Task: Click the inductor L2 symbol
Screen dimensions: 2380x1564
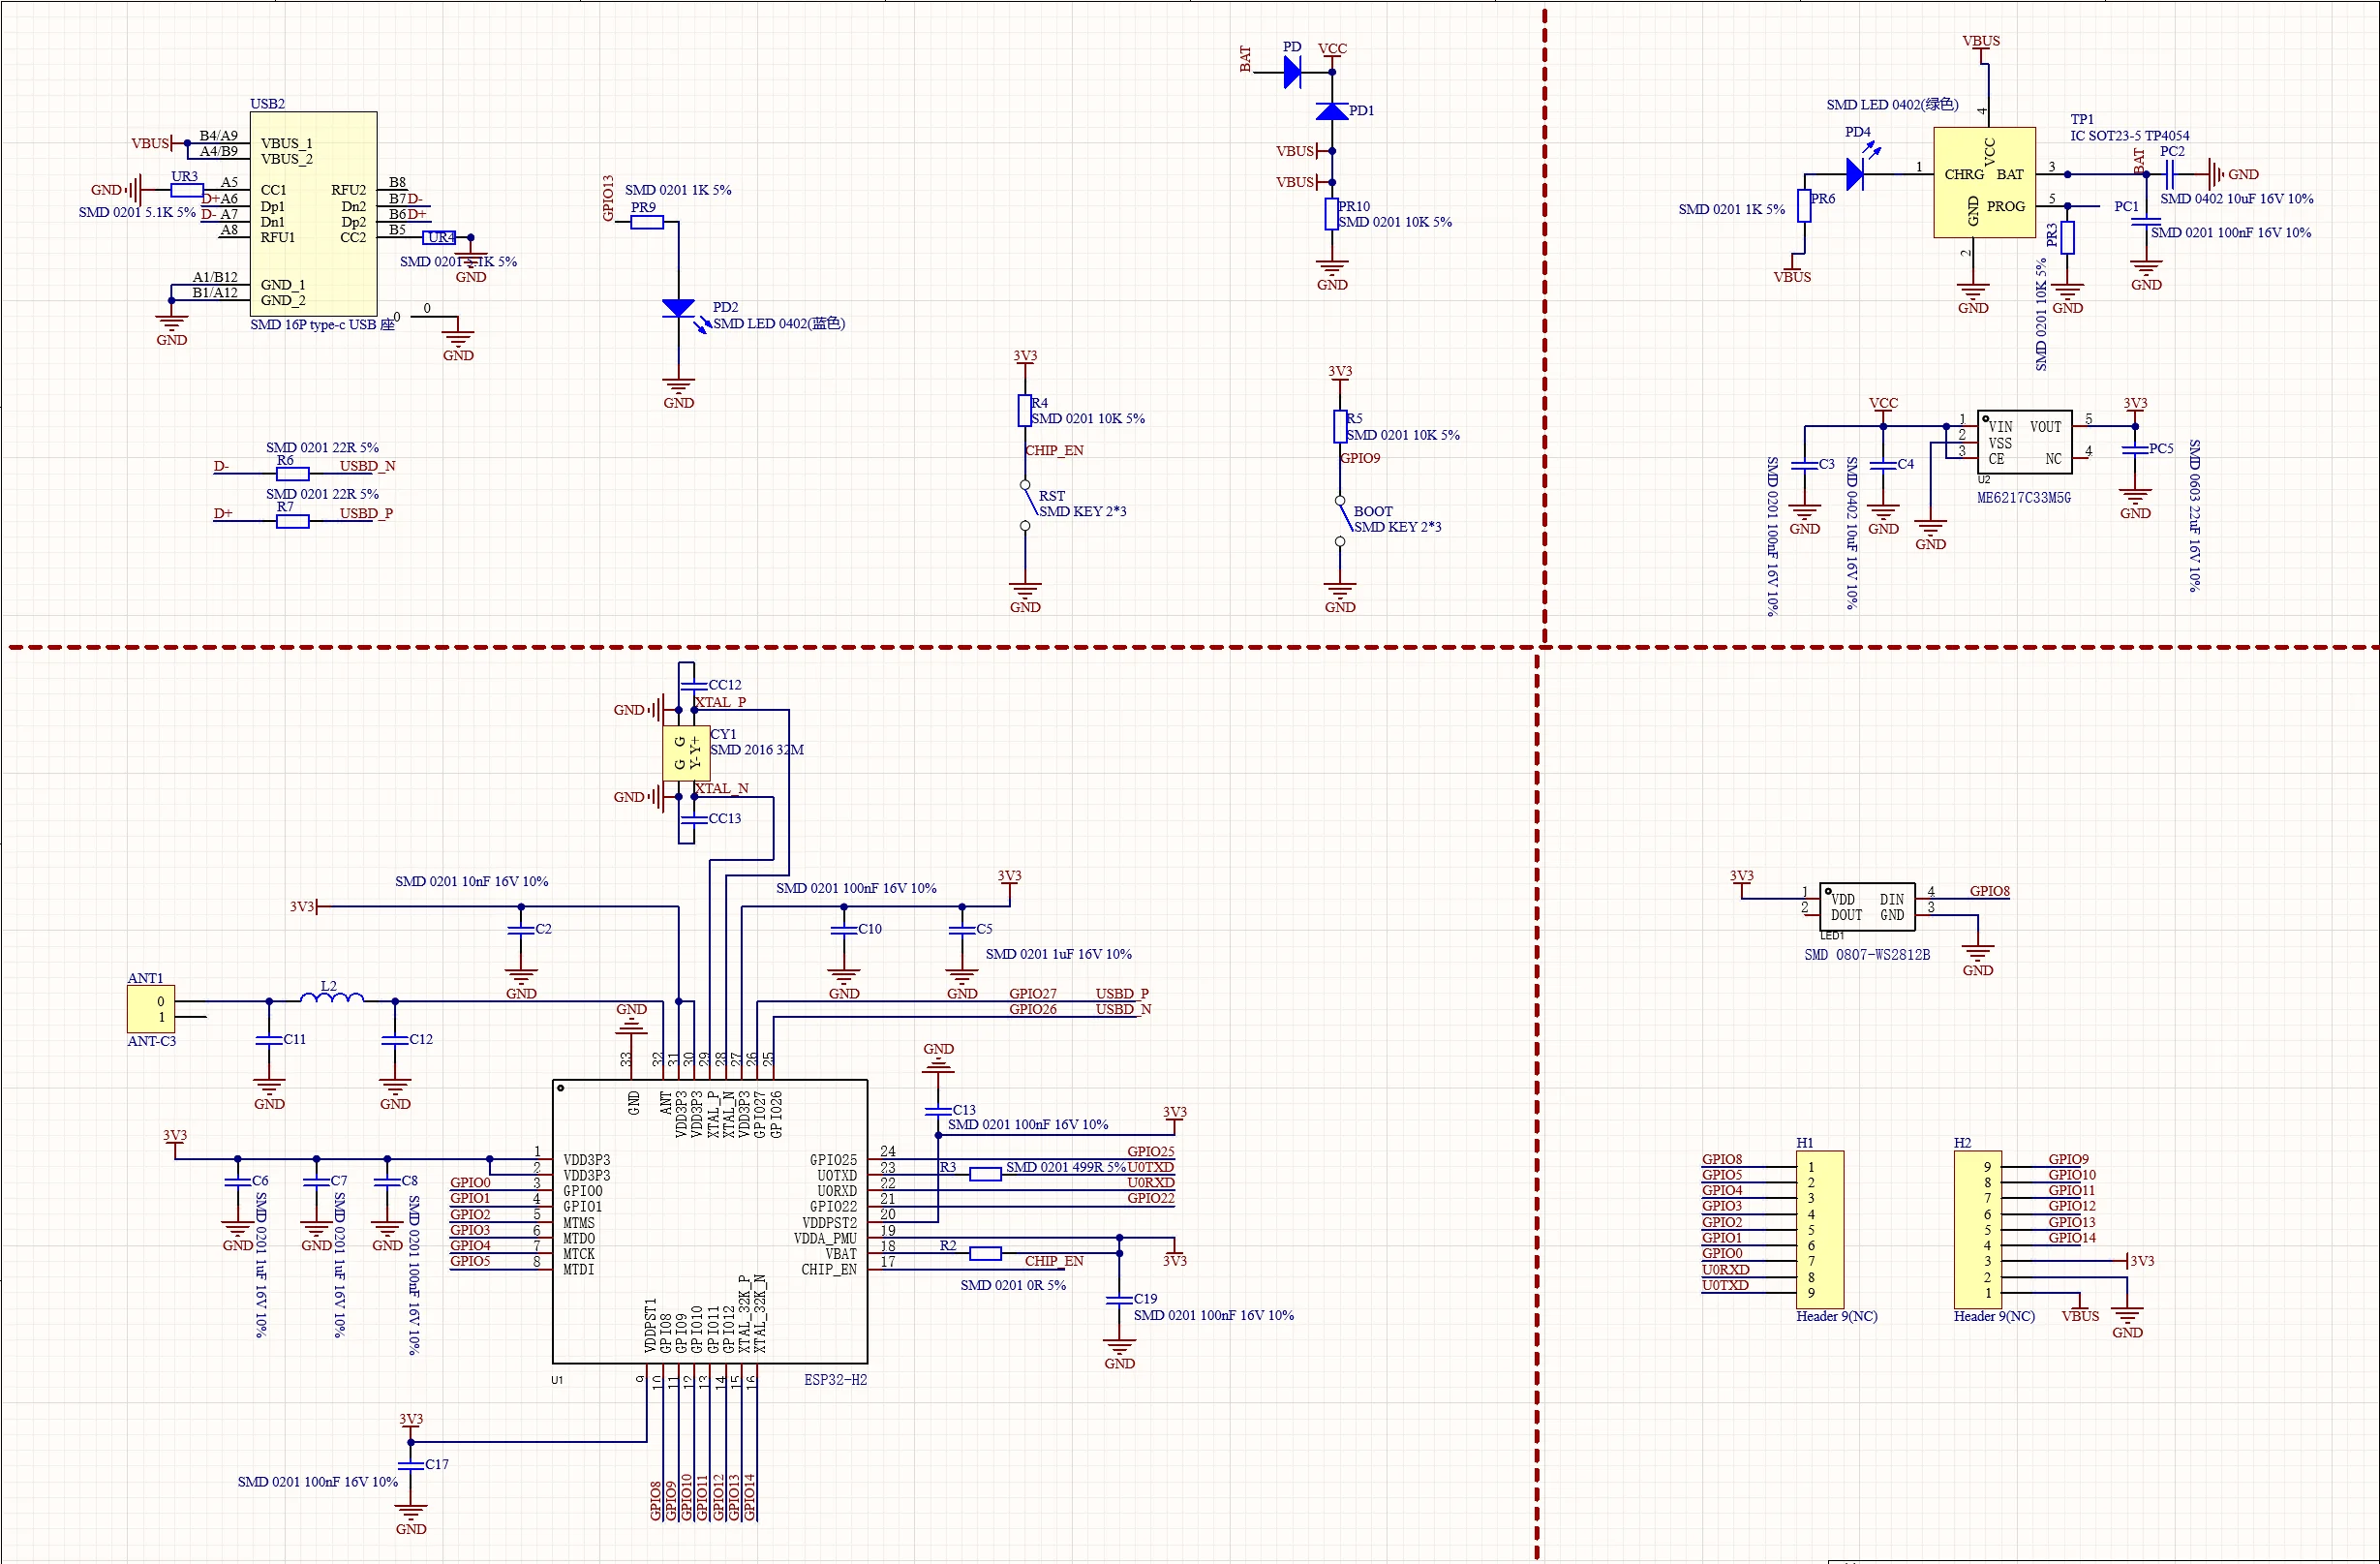Action: [332, 997]
